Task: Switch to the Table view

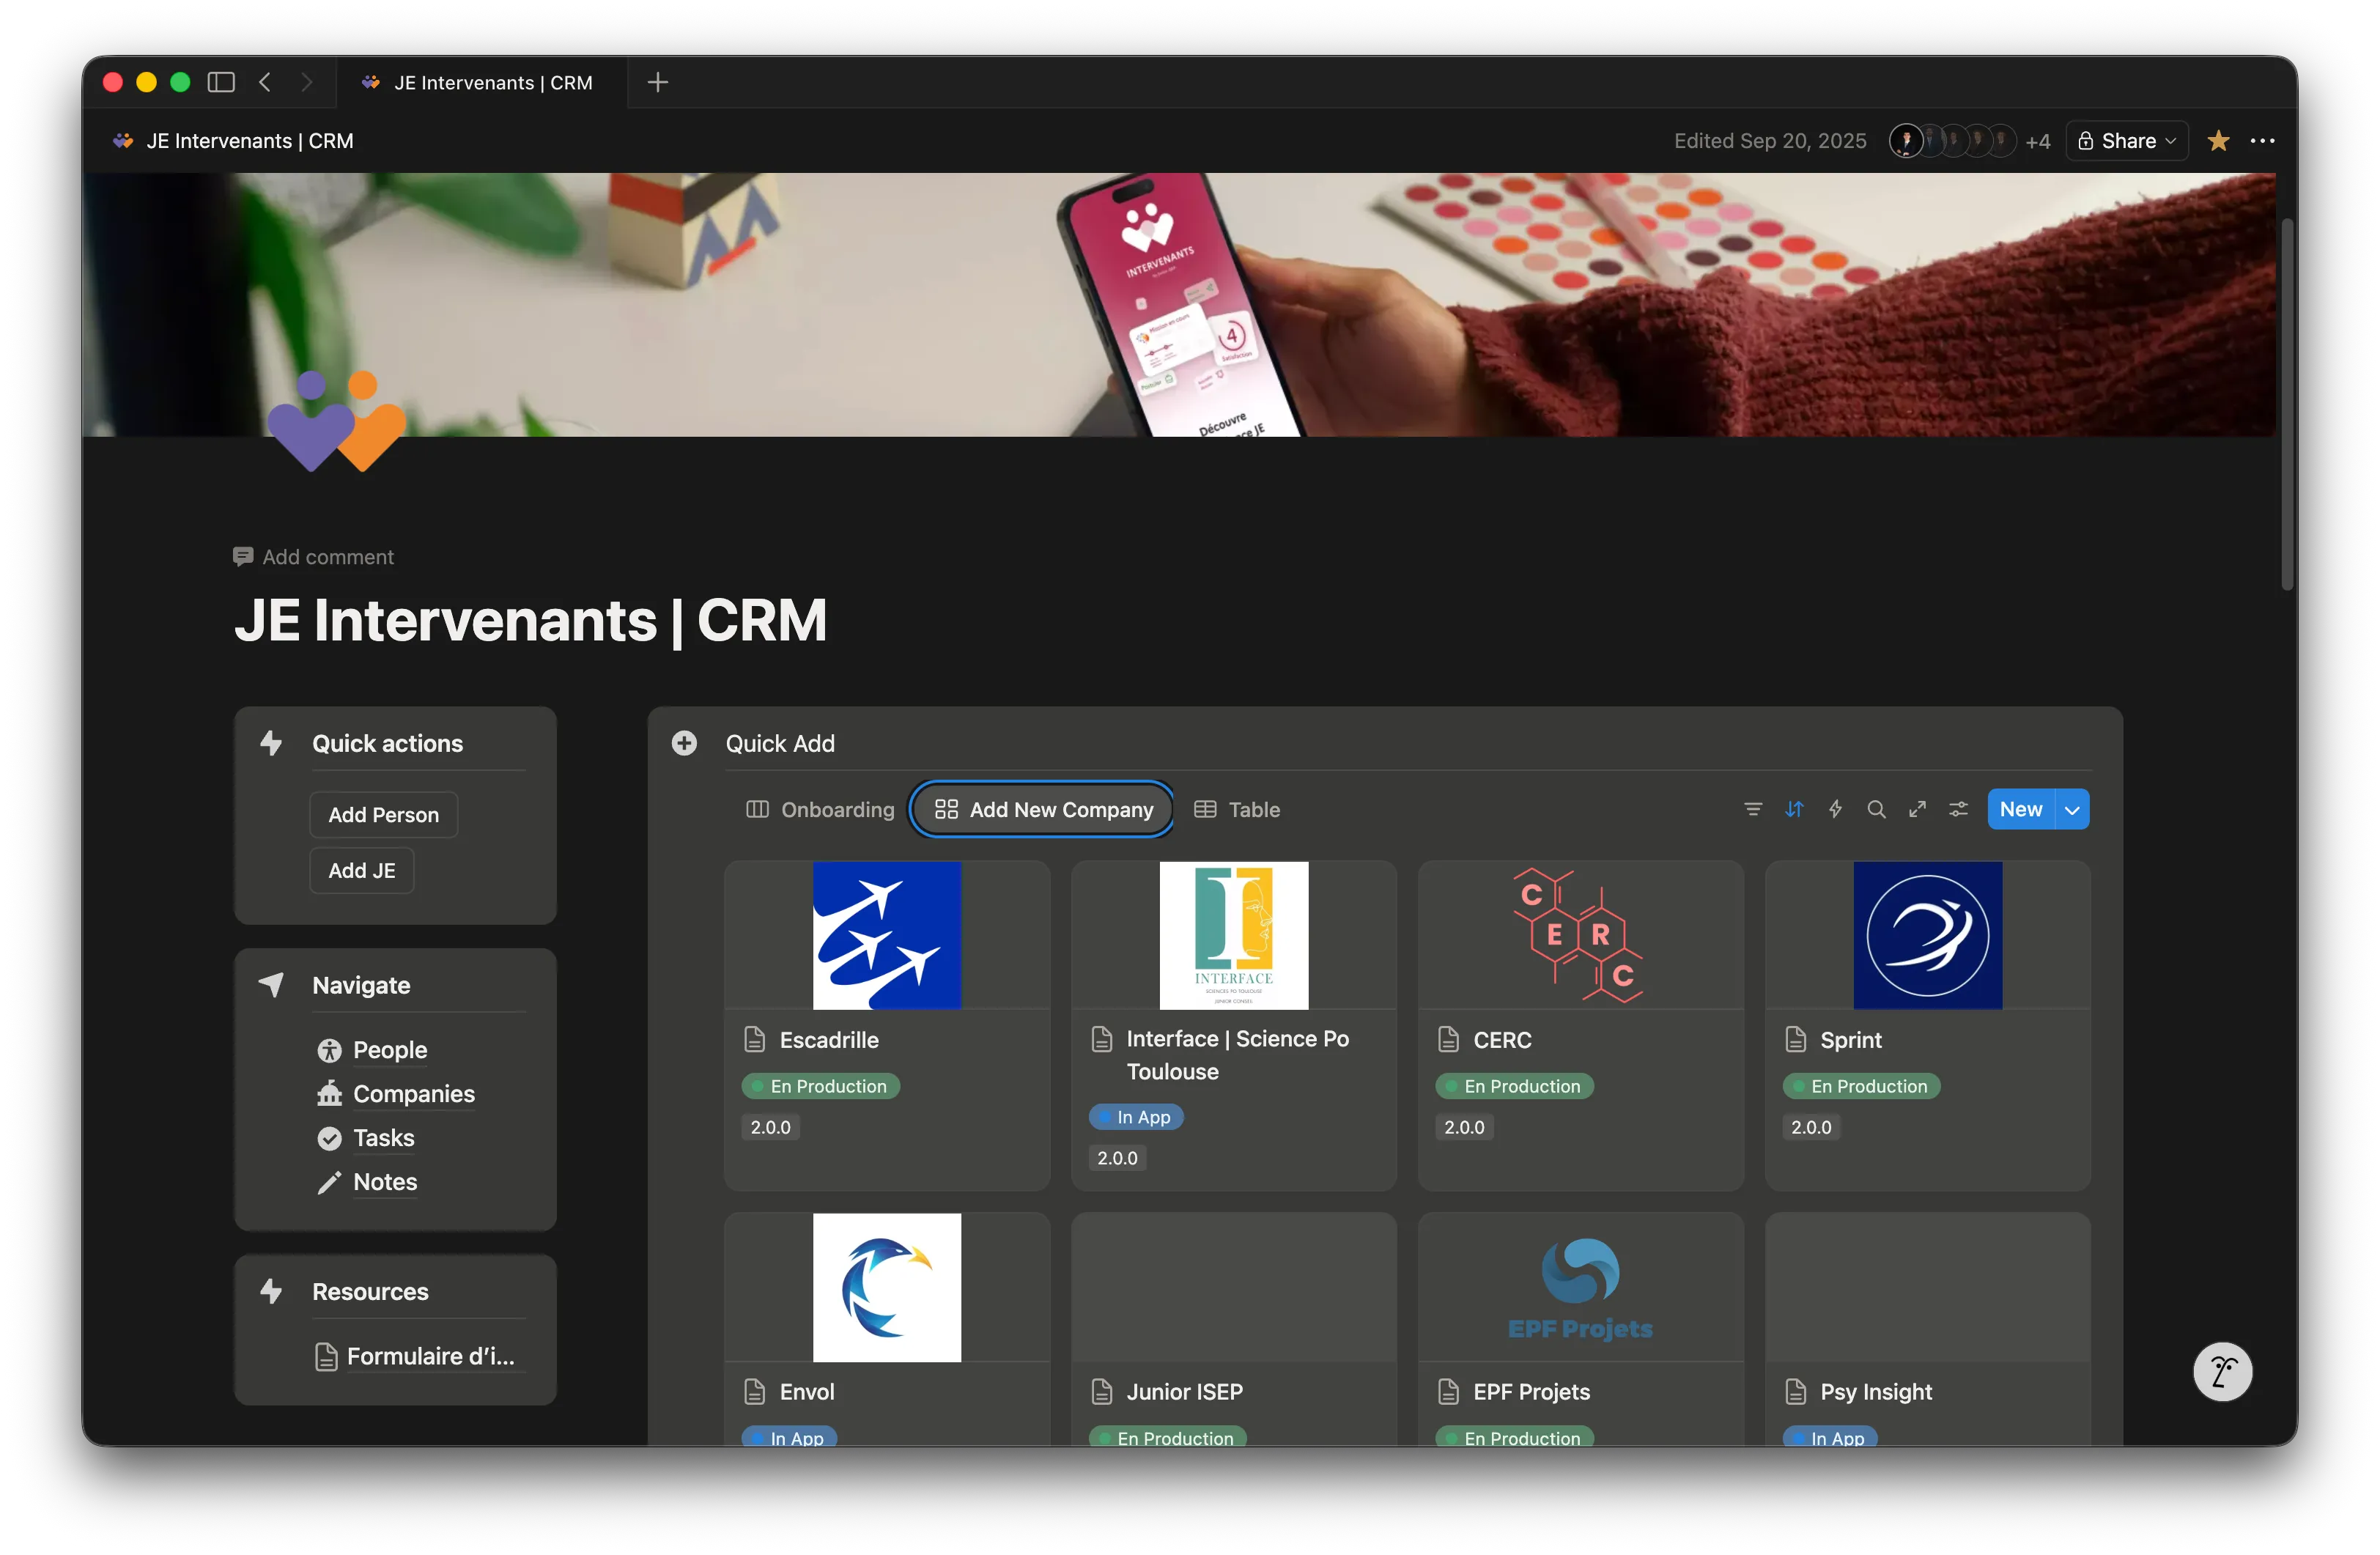Action: pos(1252,810)
